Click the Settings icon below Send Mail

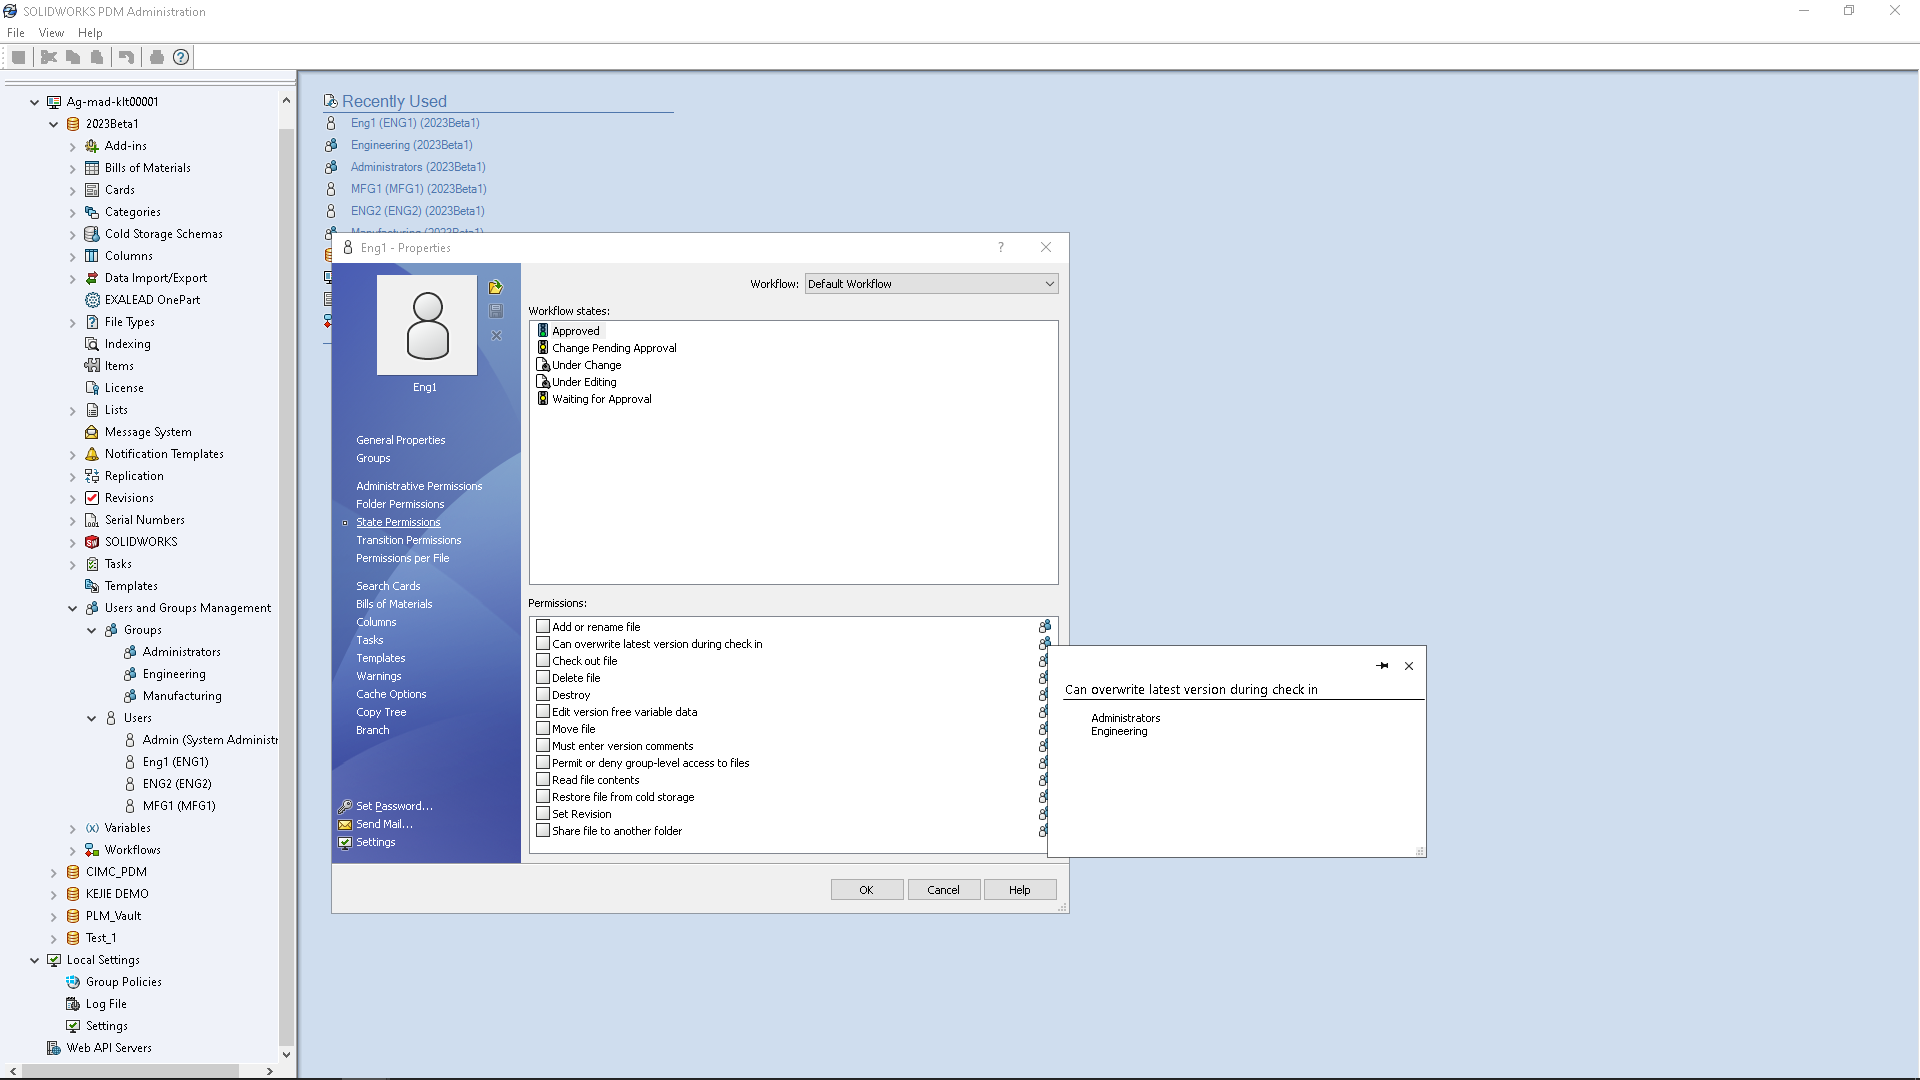point(343,842)
